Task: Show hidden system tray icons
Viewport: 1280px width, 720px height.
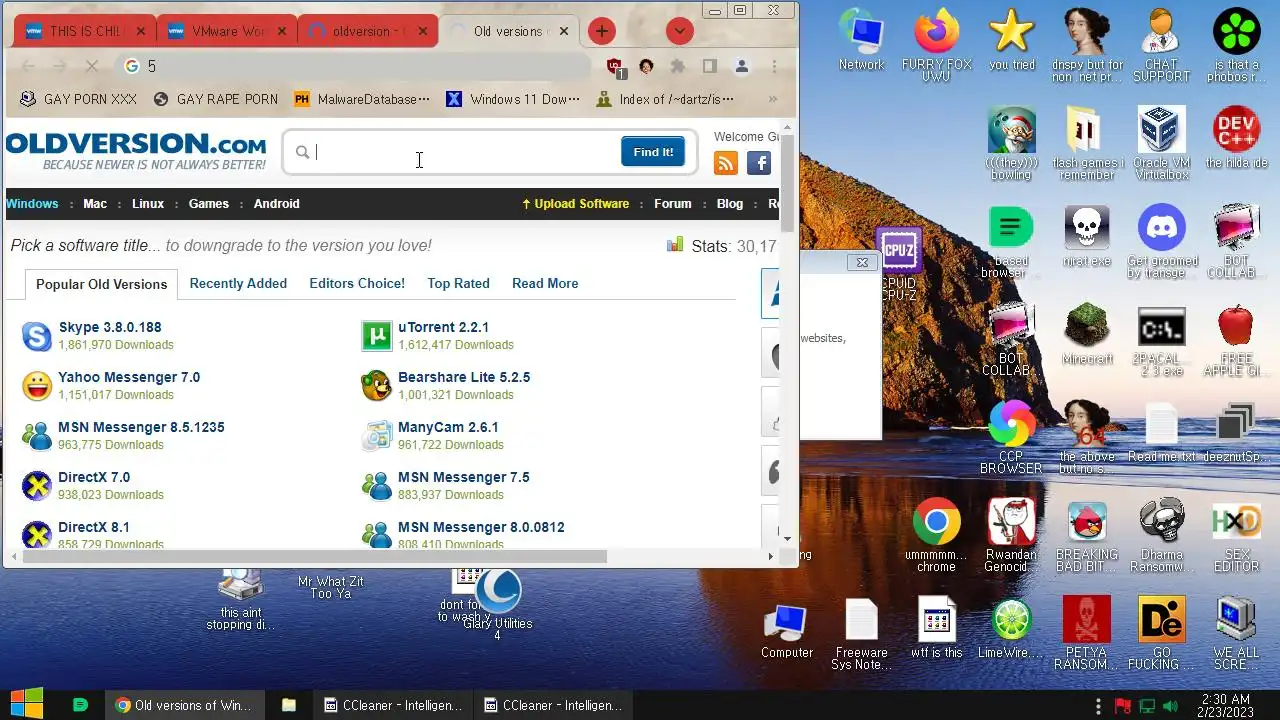Action: [1098, 705]
